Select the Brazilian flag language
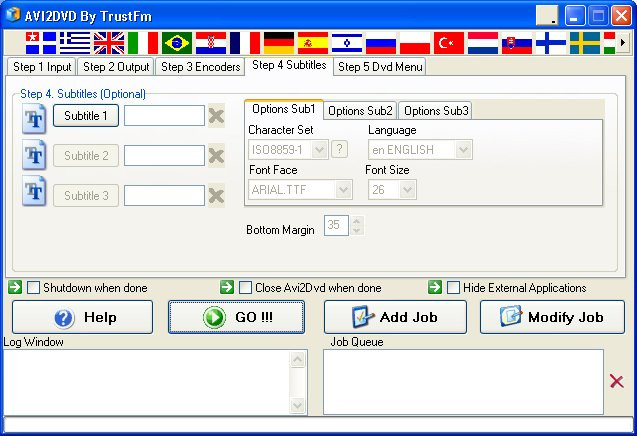 click(x=177, y=43)
